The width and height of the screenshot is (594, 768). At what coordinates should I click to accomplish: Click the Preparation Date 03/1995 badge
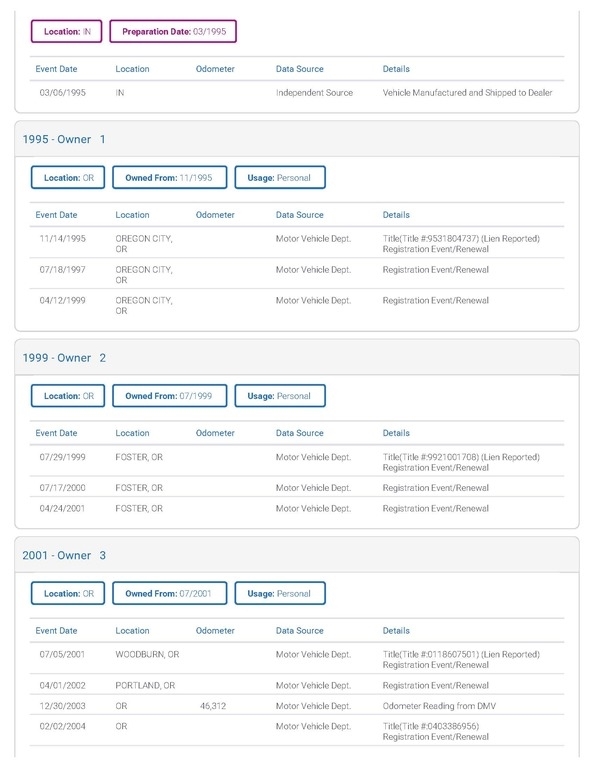pyautogui.click(x=173, y=31)
